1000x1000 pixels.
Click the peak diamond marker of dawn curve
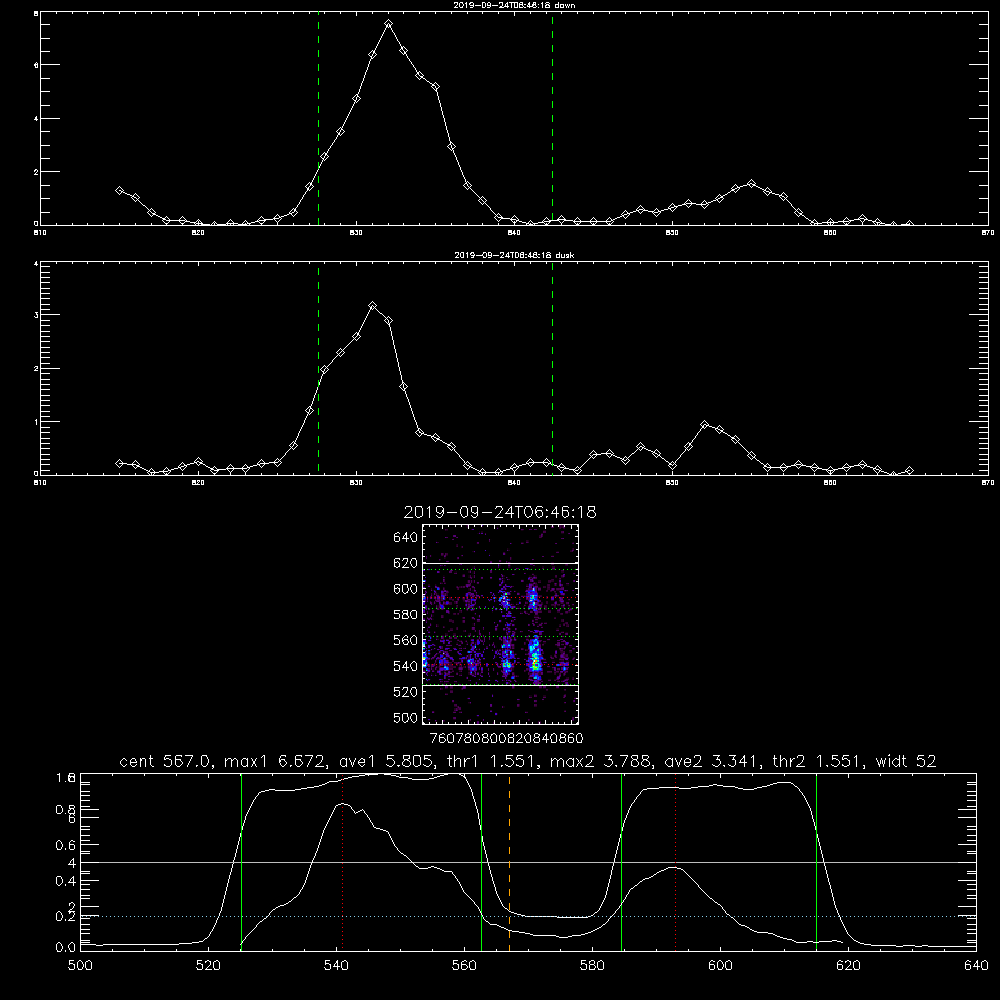point(388,24)
